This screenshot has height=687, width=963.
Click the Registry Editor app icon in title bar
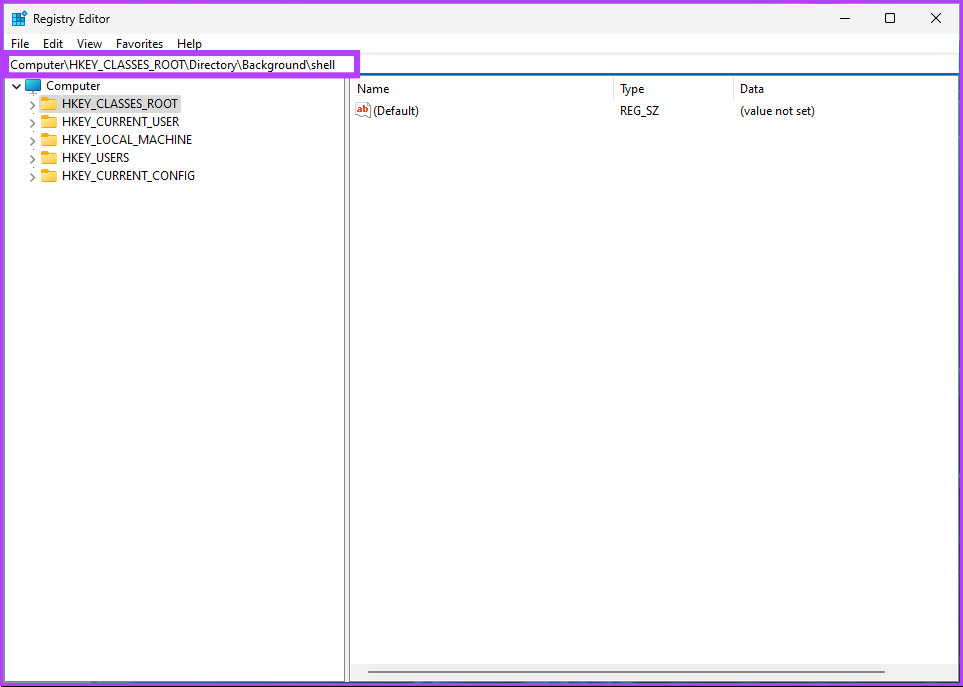(19, 18)
